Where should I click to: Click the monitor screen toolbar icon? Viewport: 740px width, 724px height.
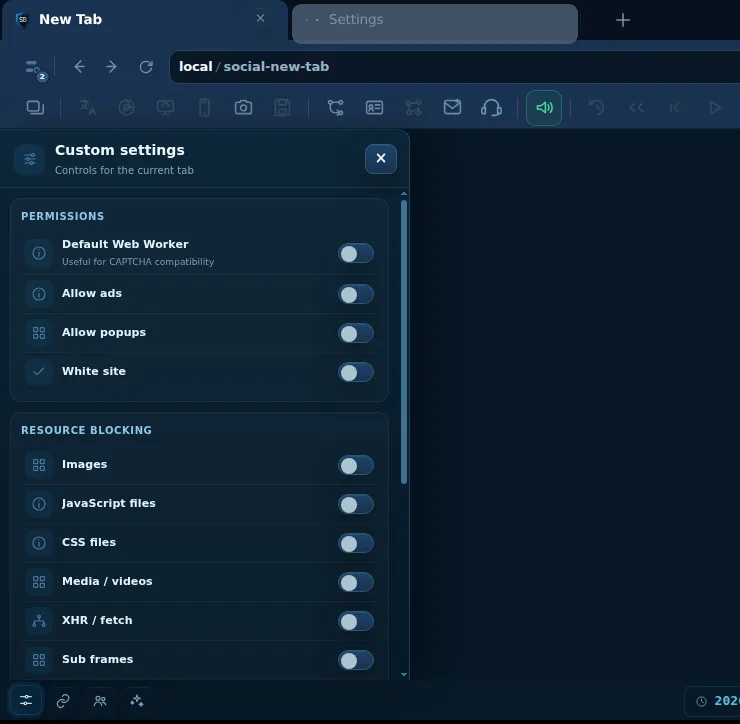[x=165, y=108]
